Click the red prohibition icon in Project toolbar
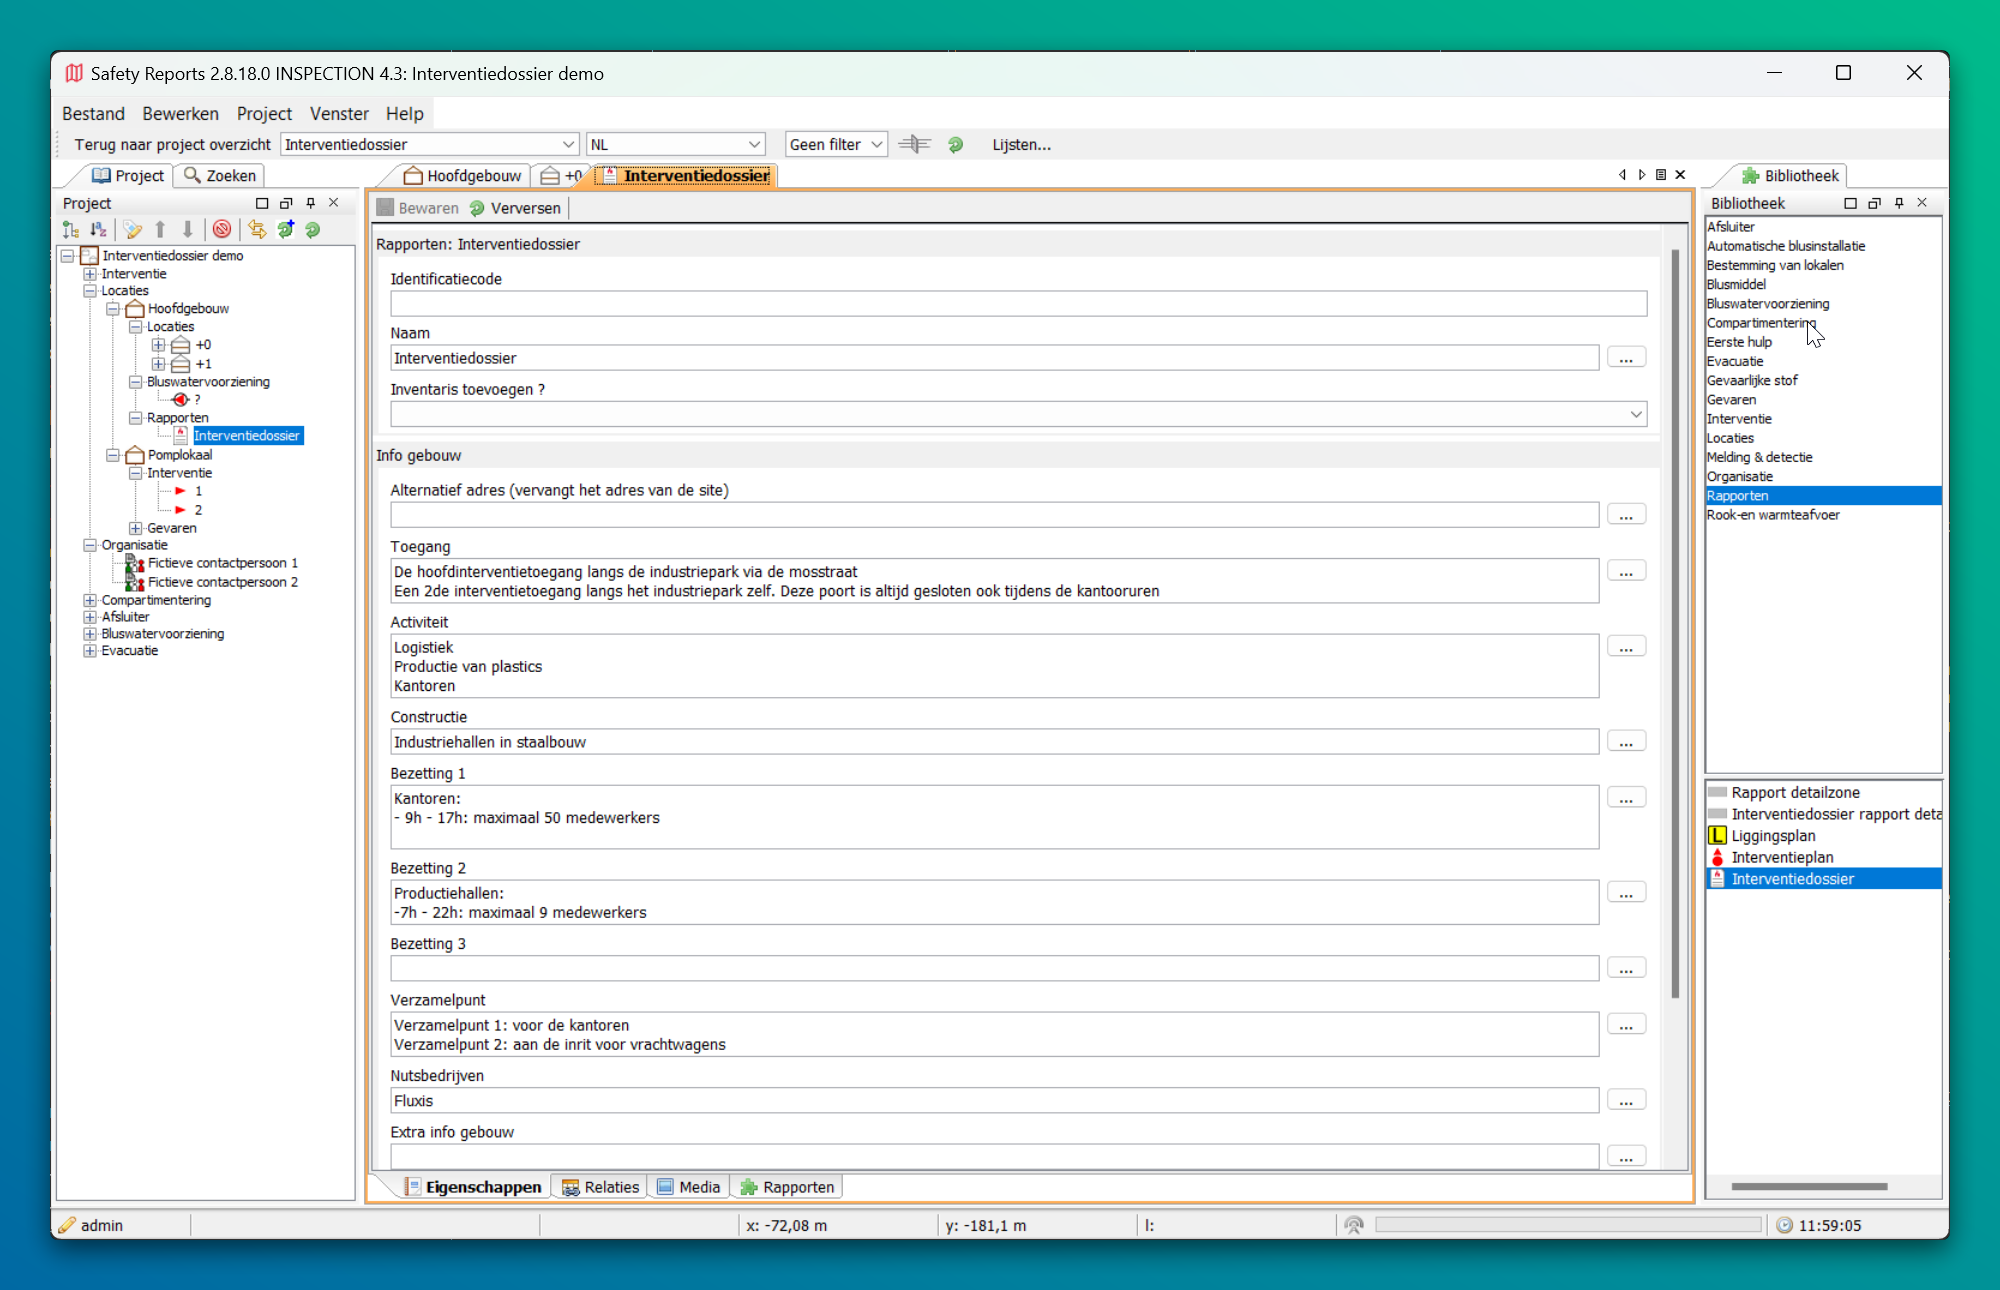2000x1290 pixels. (222, 230)
